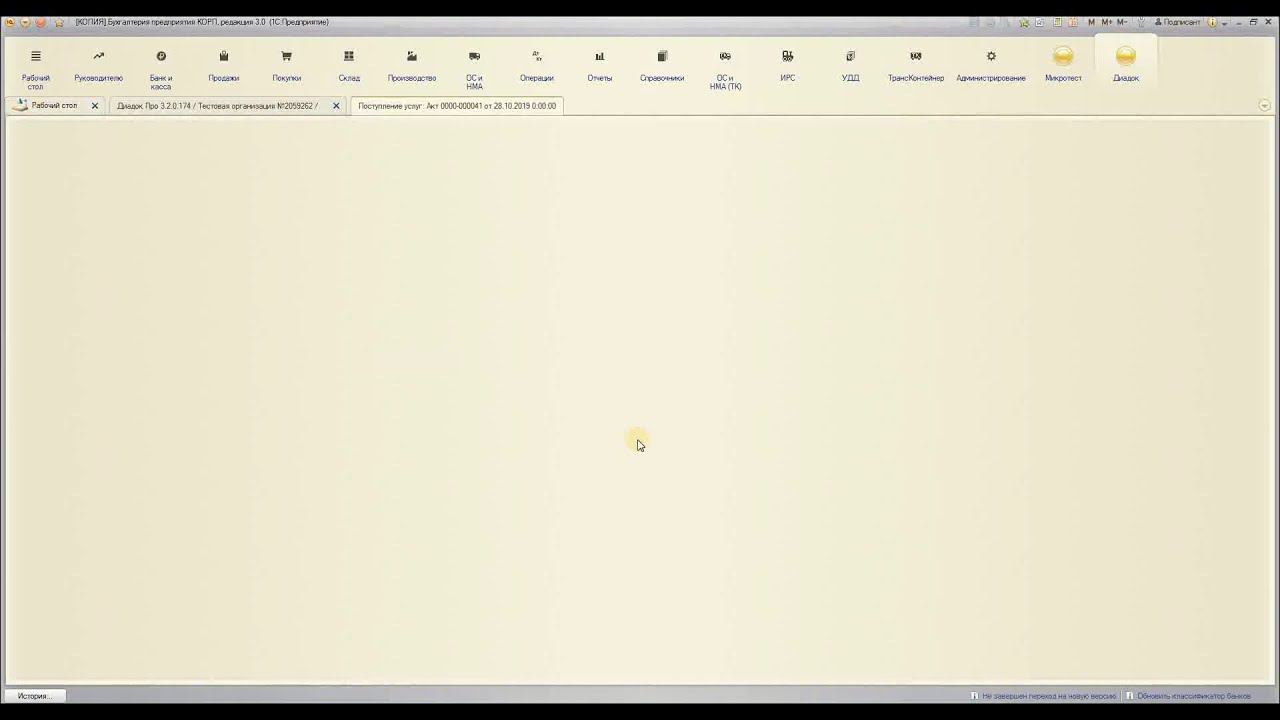Expand the dropdown arrow next to info icon
This screenshot has height=720, width=1280.
tap(1224, 23)
